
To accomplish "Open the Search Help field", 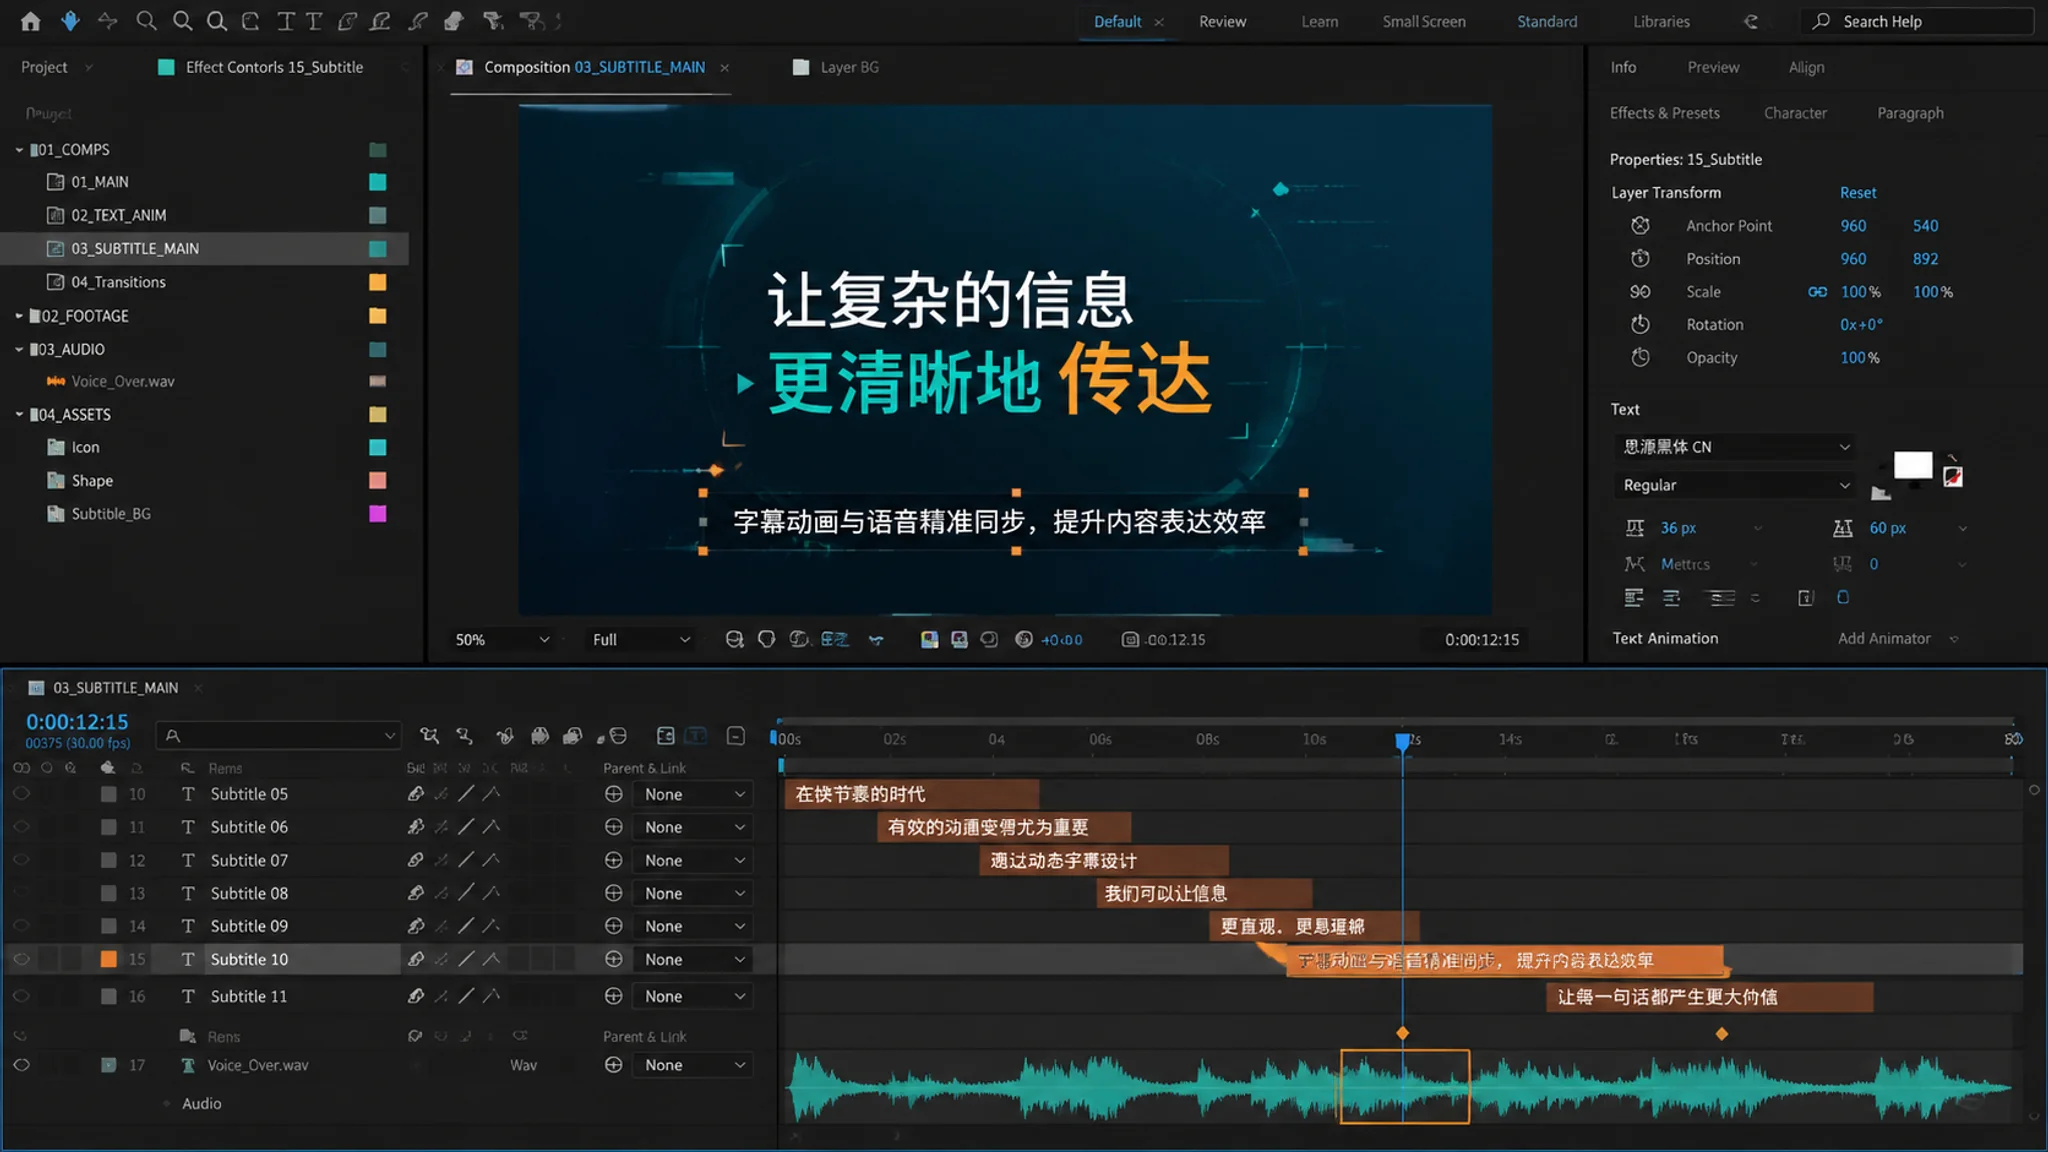I will pos(1916,21).
